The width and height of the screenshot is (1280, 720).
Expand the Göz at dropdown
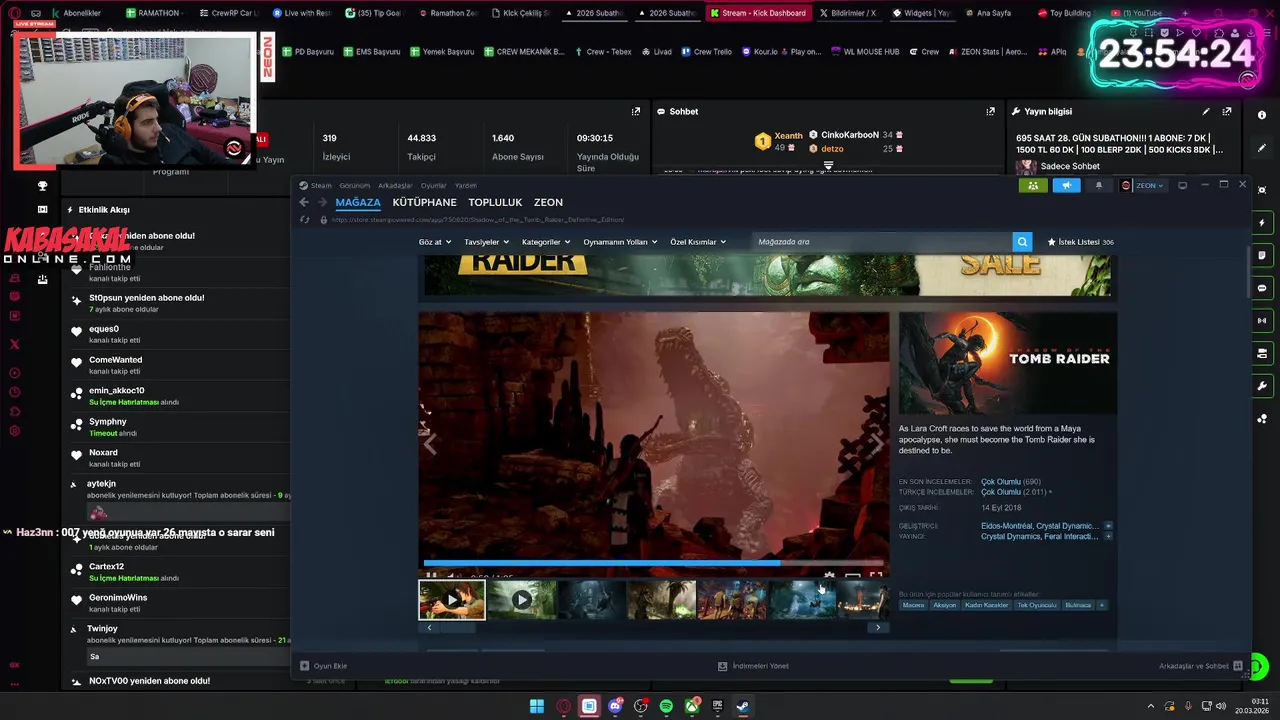435,242
